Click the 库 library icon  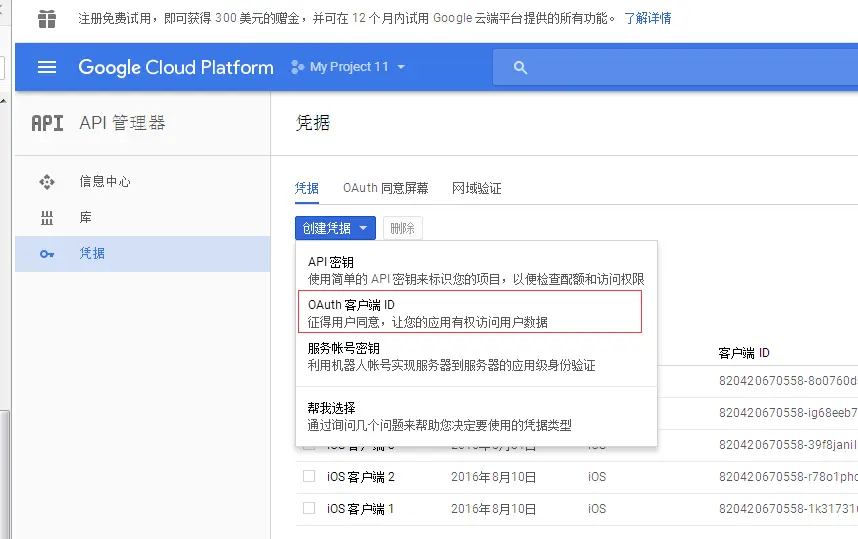47,218
